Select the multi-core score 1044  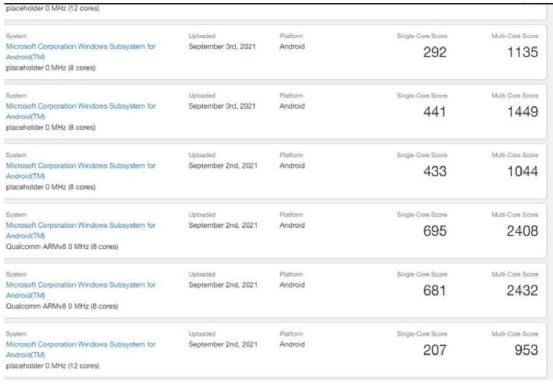[x=523, y=172]
